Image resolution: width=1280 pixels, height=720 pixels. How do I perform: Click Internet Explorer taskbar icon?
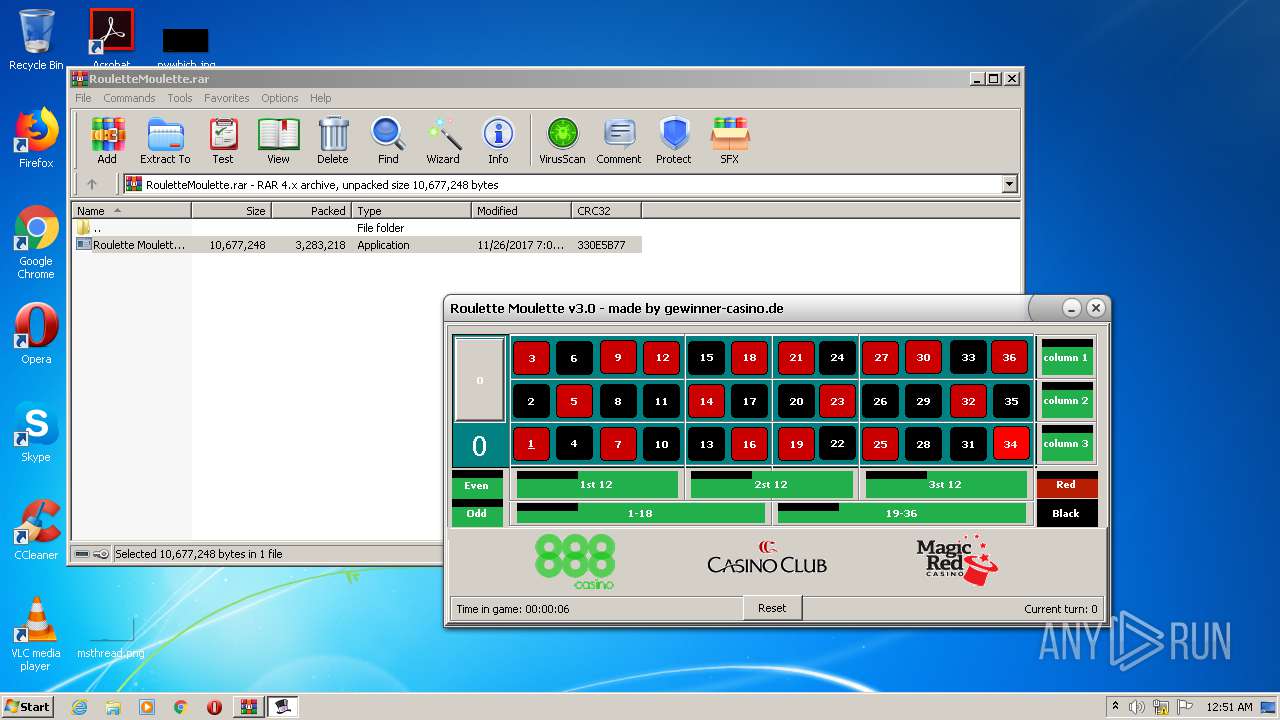pyautogui.click(x=79, y=707)
